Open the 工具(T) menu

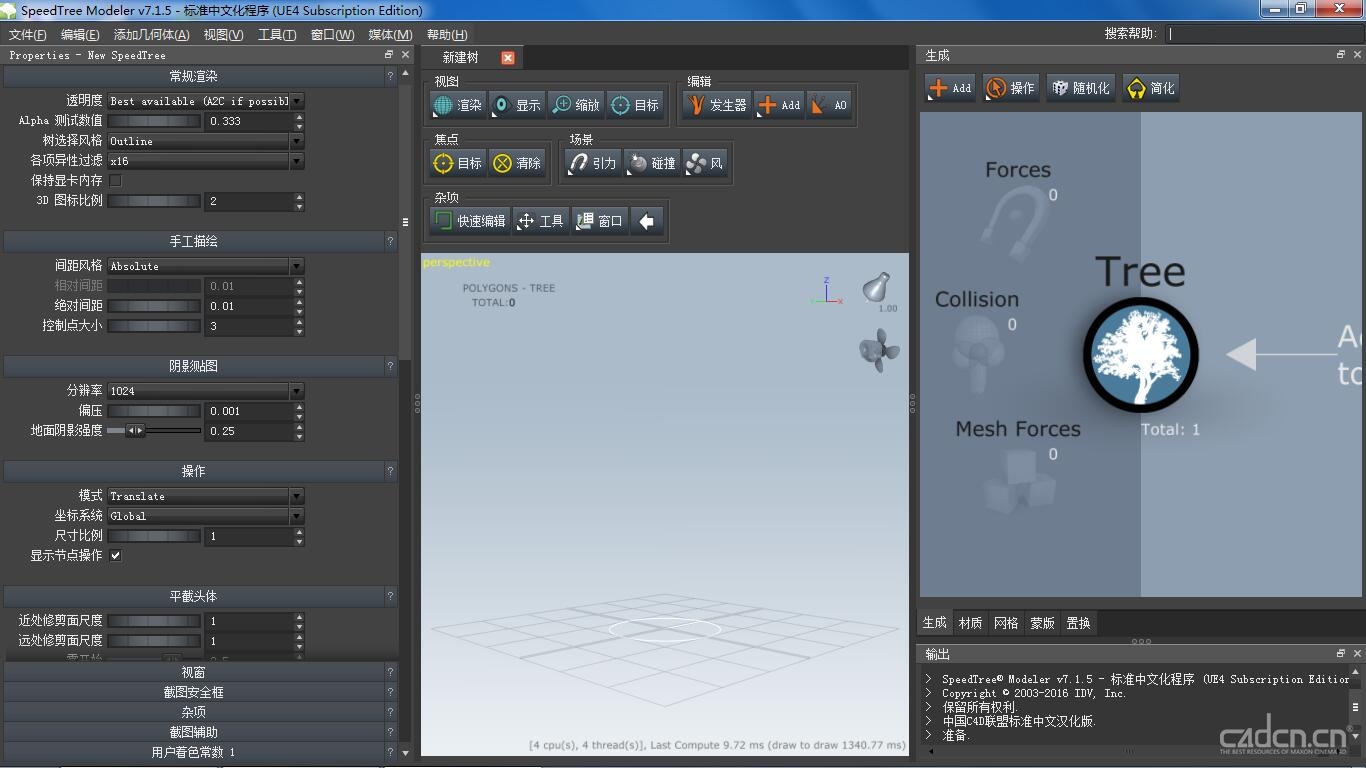point(277,35)
